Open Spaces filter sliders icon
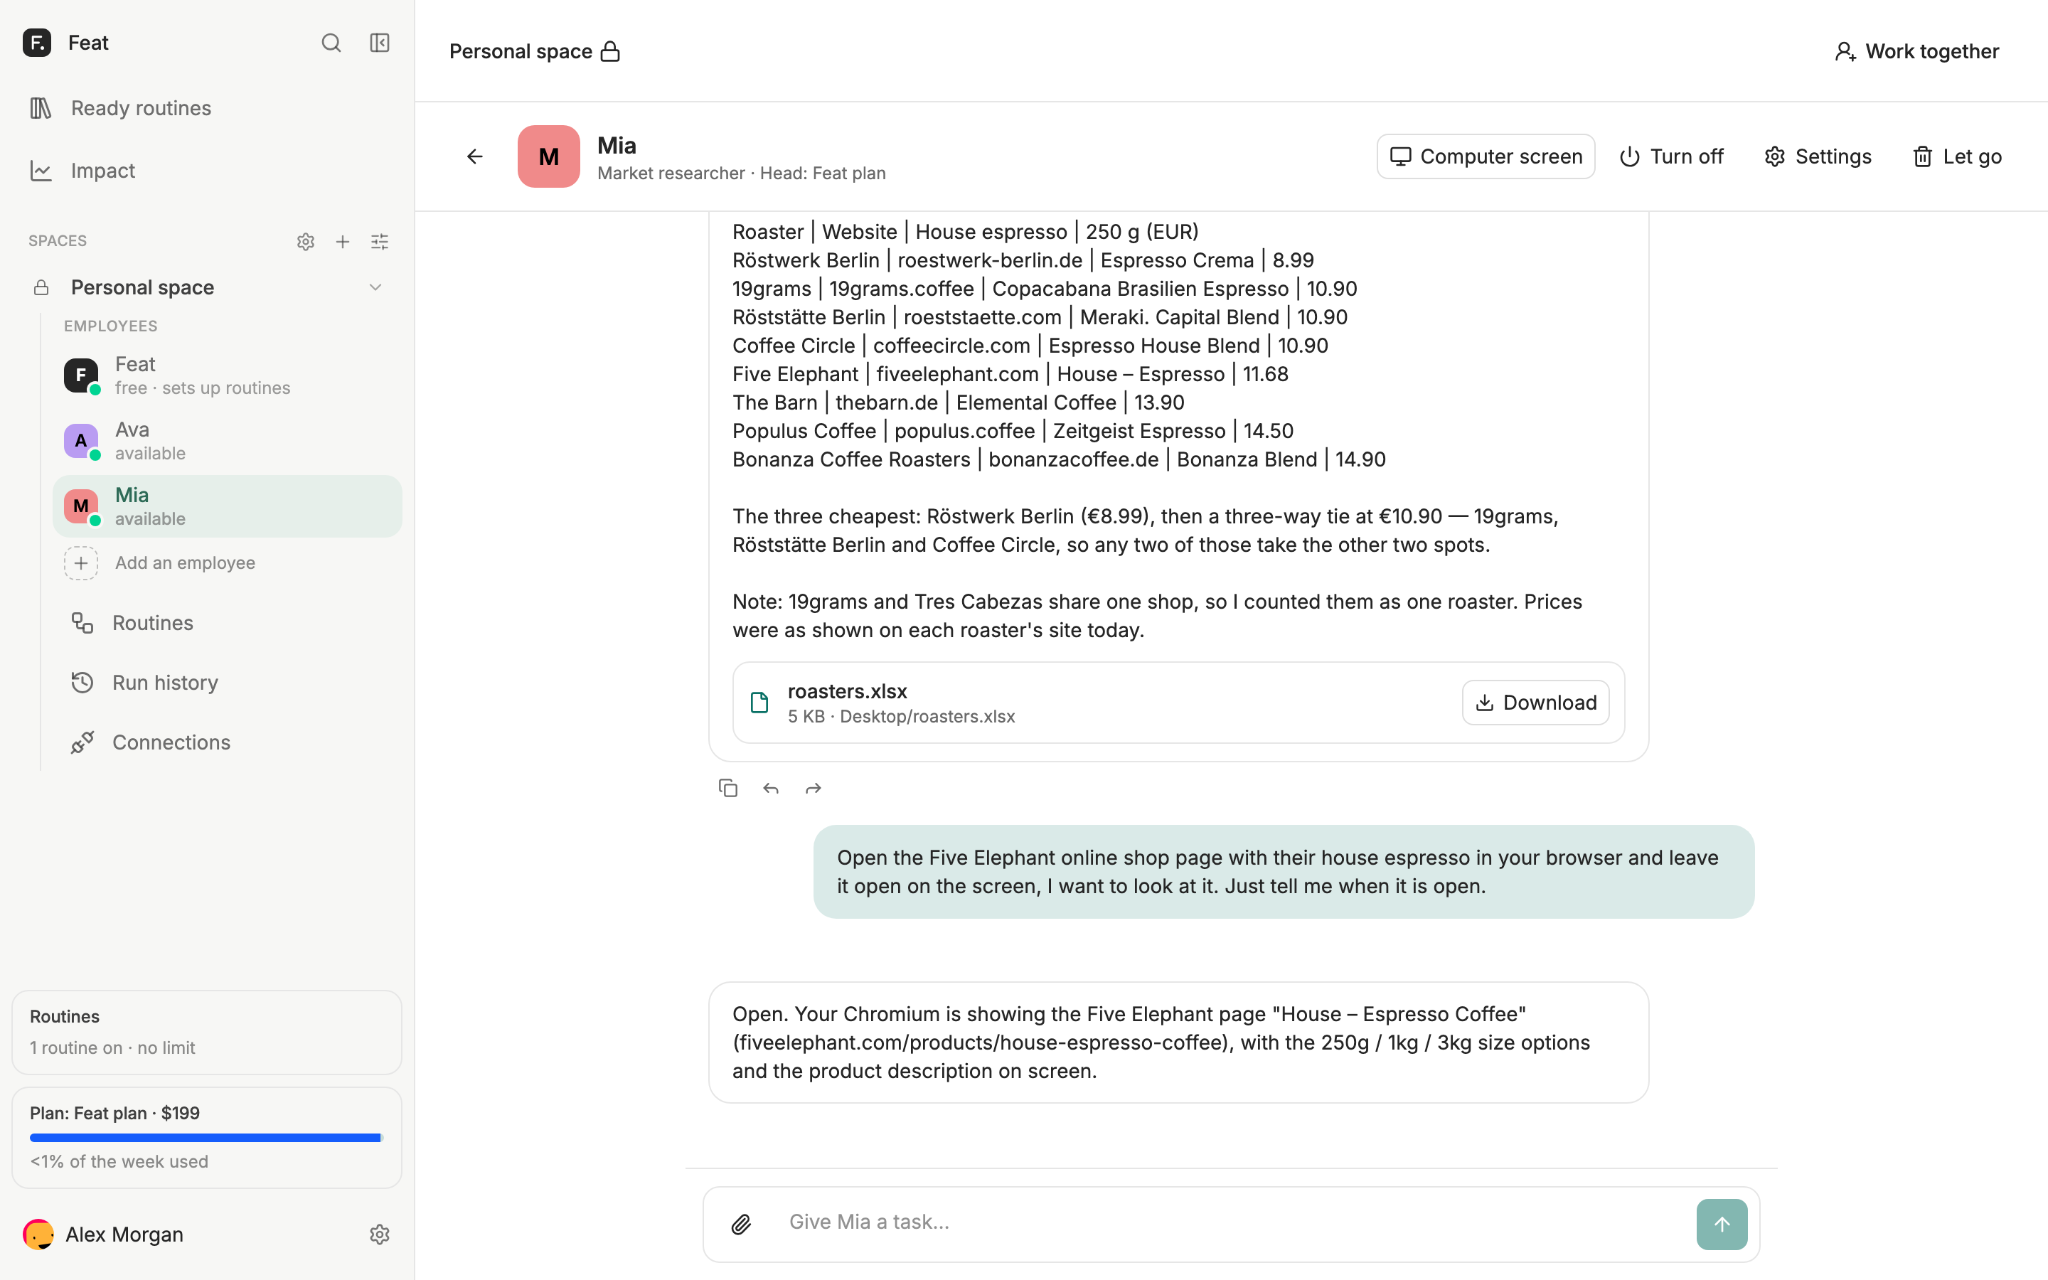This screenshot has height=1280, width=2048. tap(380, 241)
